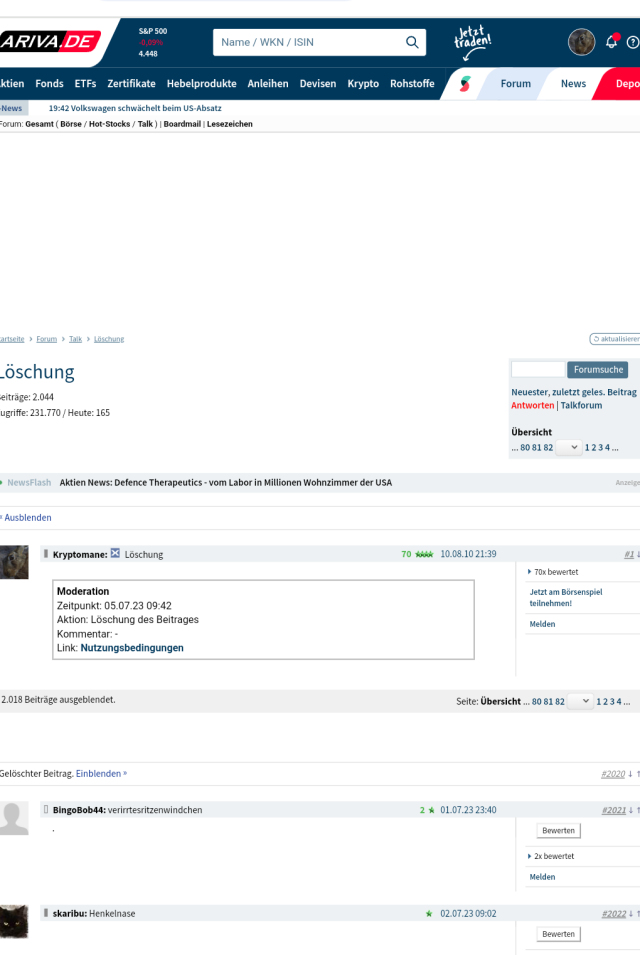
Task: Click Einblenden to show deleted post
Action: 101,774
